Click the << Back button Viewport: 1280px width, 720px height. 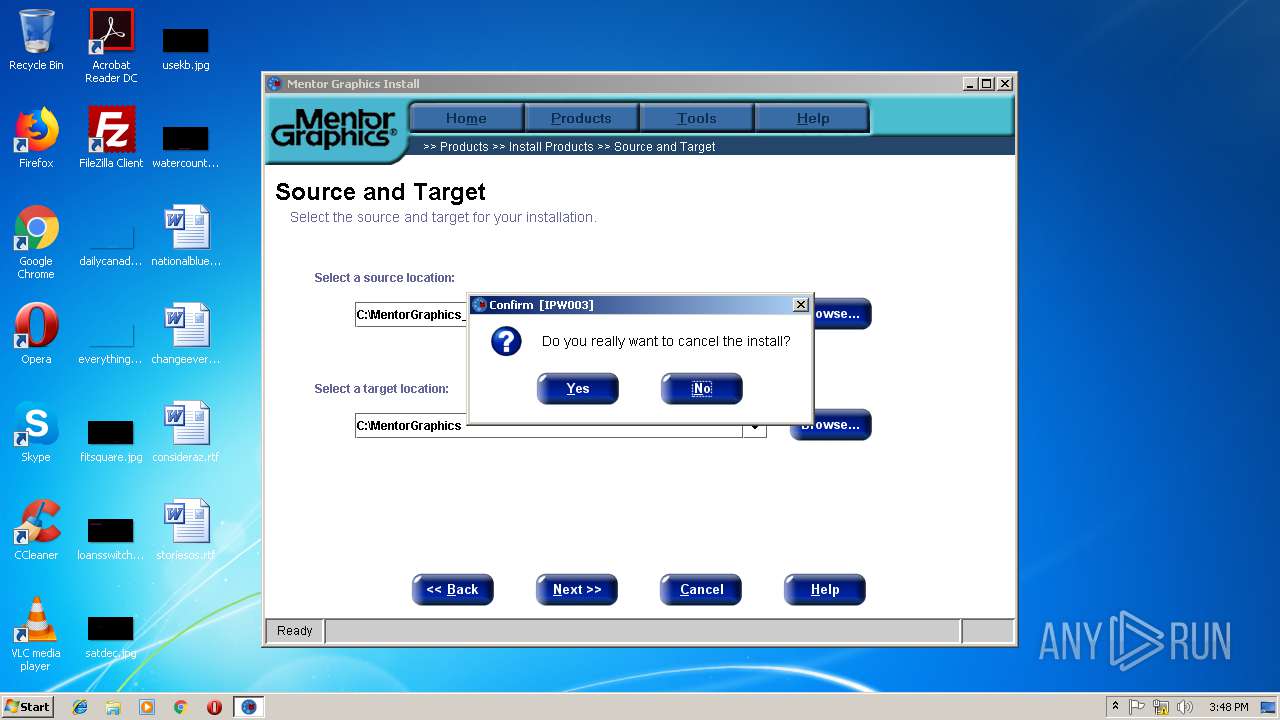(453, 590)
